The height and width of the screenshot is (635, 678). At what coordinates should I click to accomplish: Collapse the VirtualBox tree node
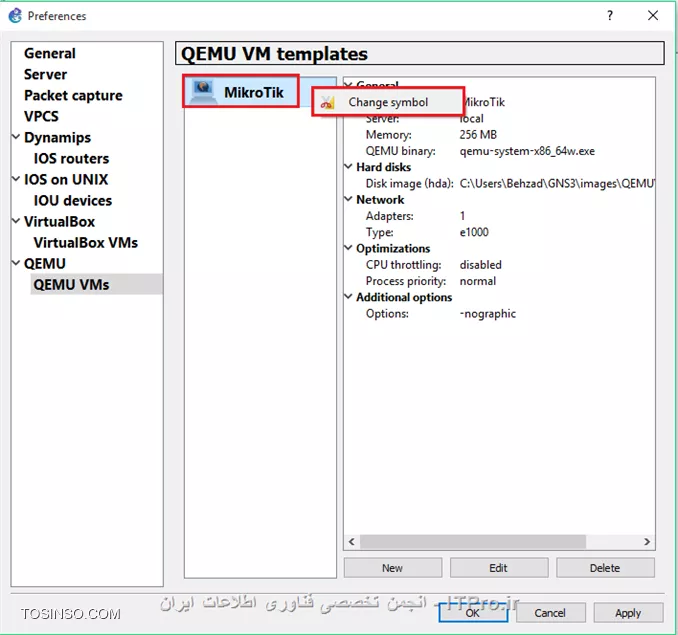click(x=16, y=221)
